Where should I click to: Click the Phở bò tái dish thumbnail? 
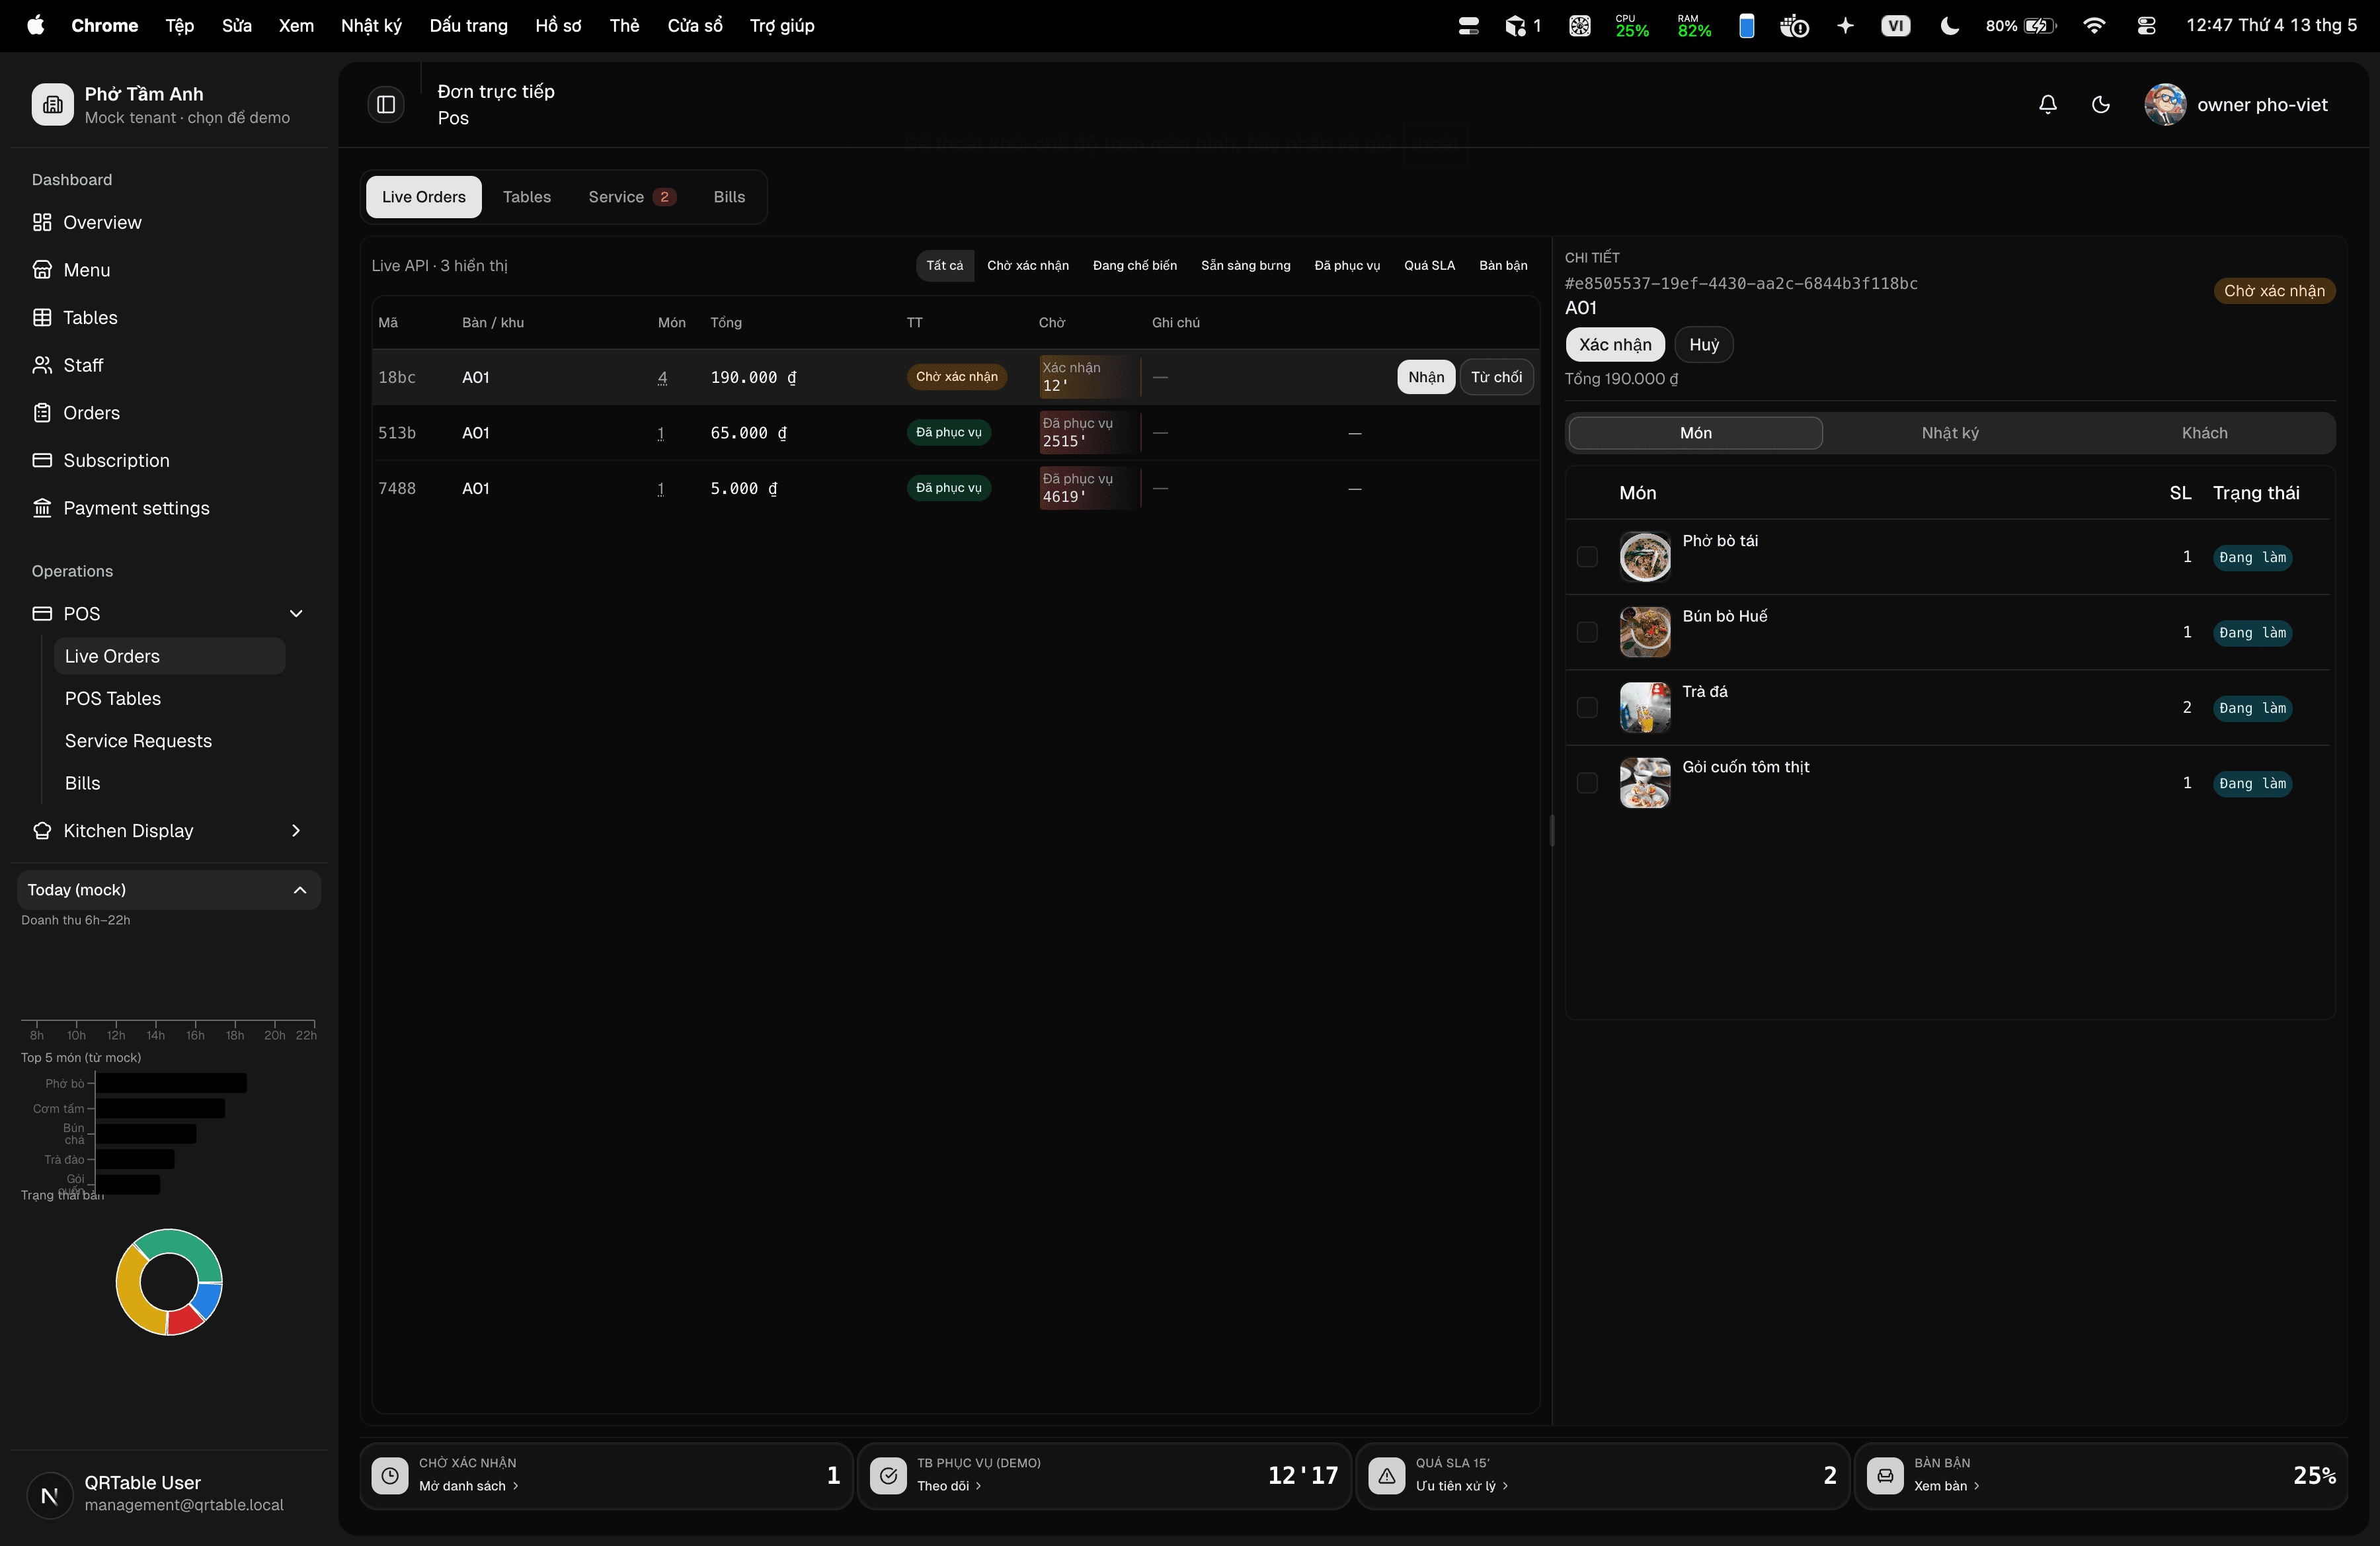(x=1645, y=557)
